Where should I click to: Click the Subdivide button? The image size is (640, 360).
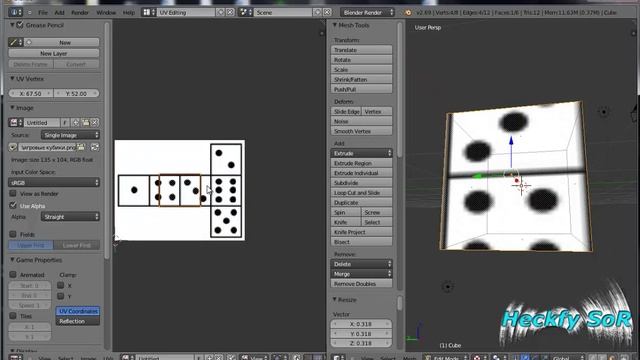click(x=362, y=183)
